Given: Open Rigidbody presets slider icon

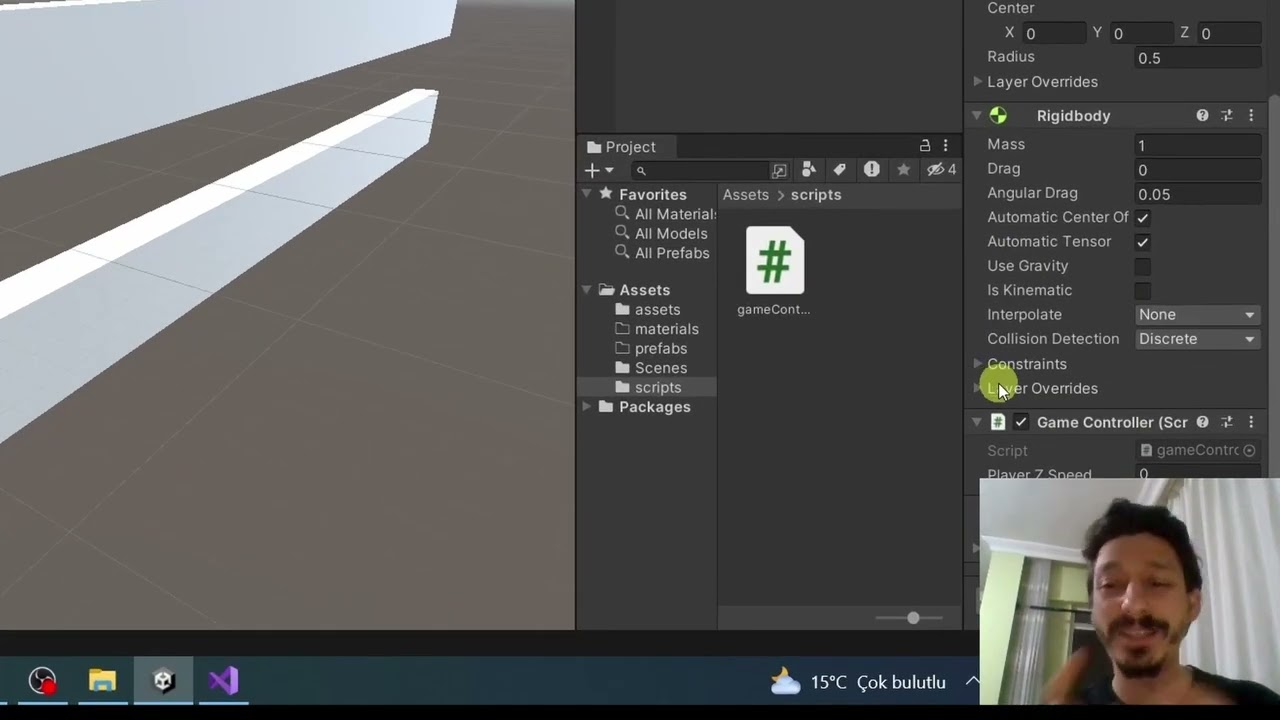Looking at the screenshot, I should (x=1227, y=116).
